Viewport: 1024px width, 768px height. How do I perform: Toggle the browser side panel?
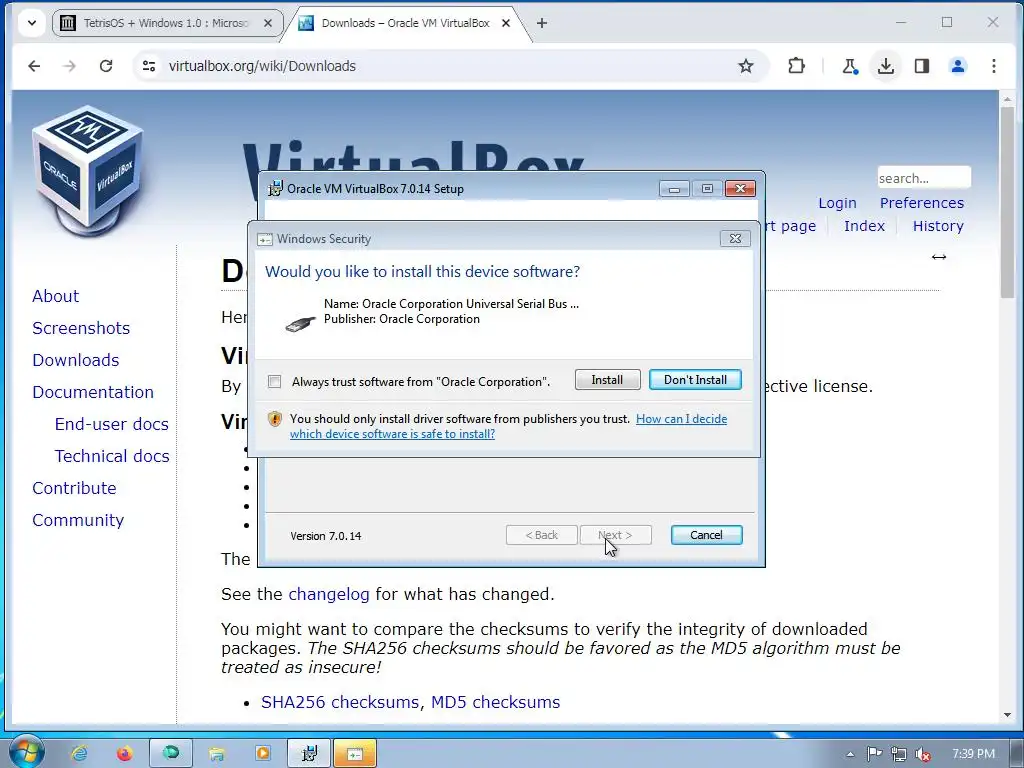coord(921,66)
